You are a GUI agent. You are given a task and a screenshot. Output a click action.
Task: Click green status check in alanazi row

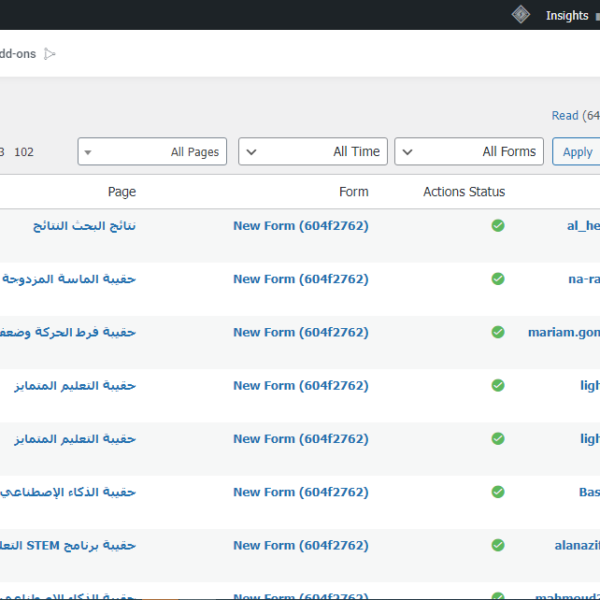point(498,545)
